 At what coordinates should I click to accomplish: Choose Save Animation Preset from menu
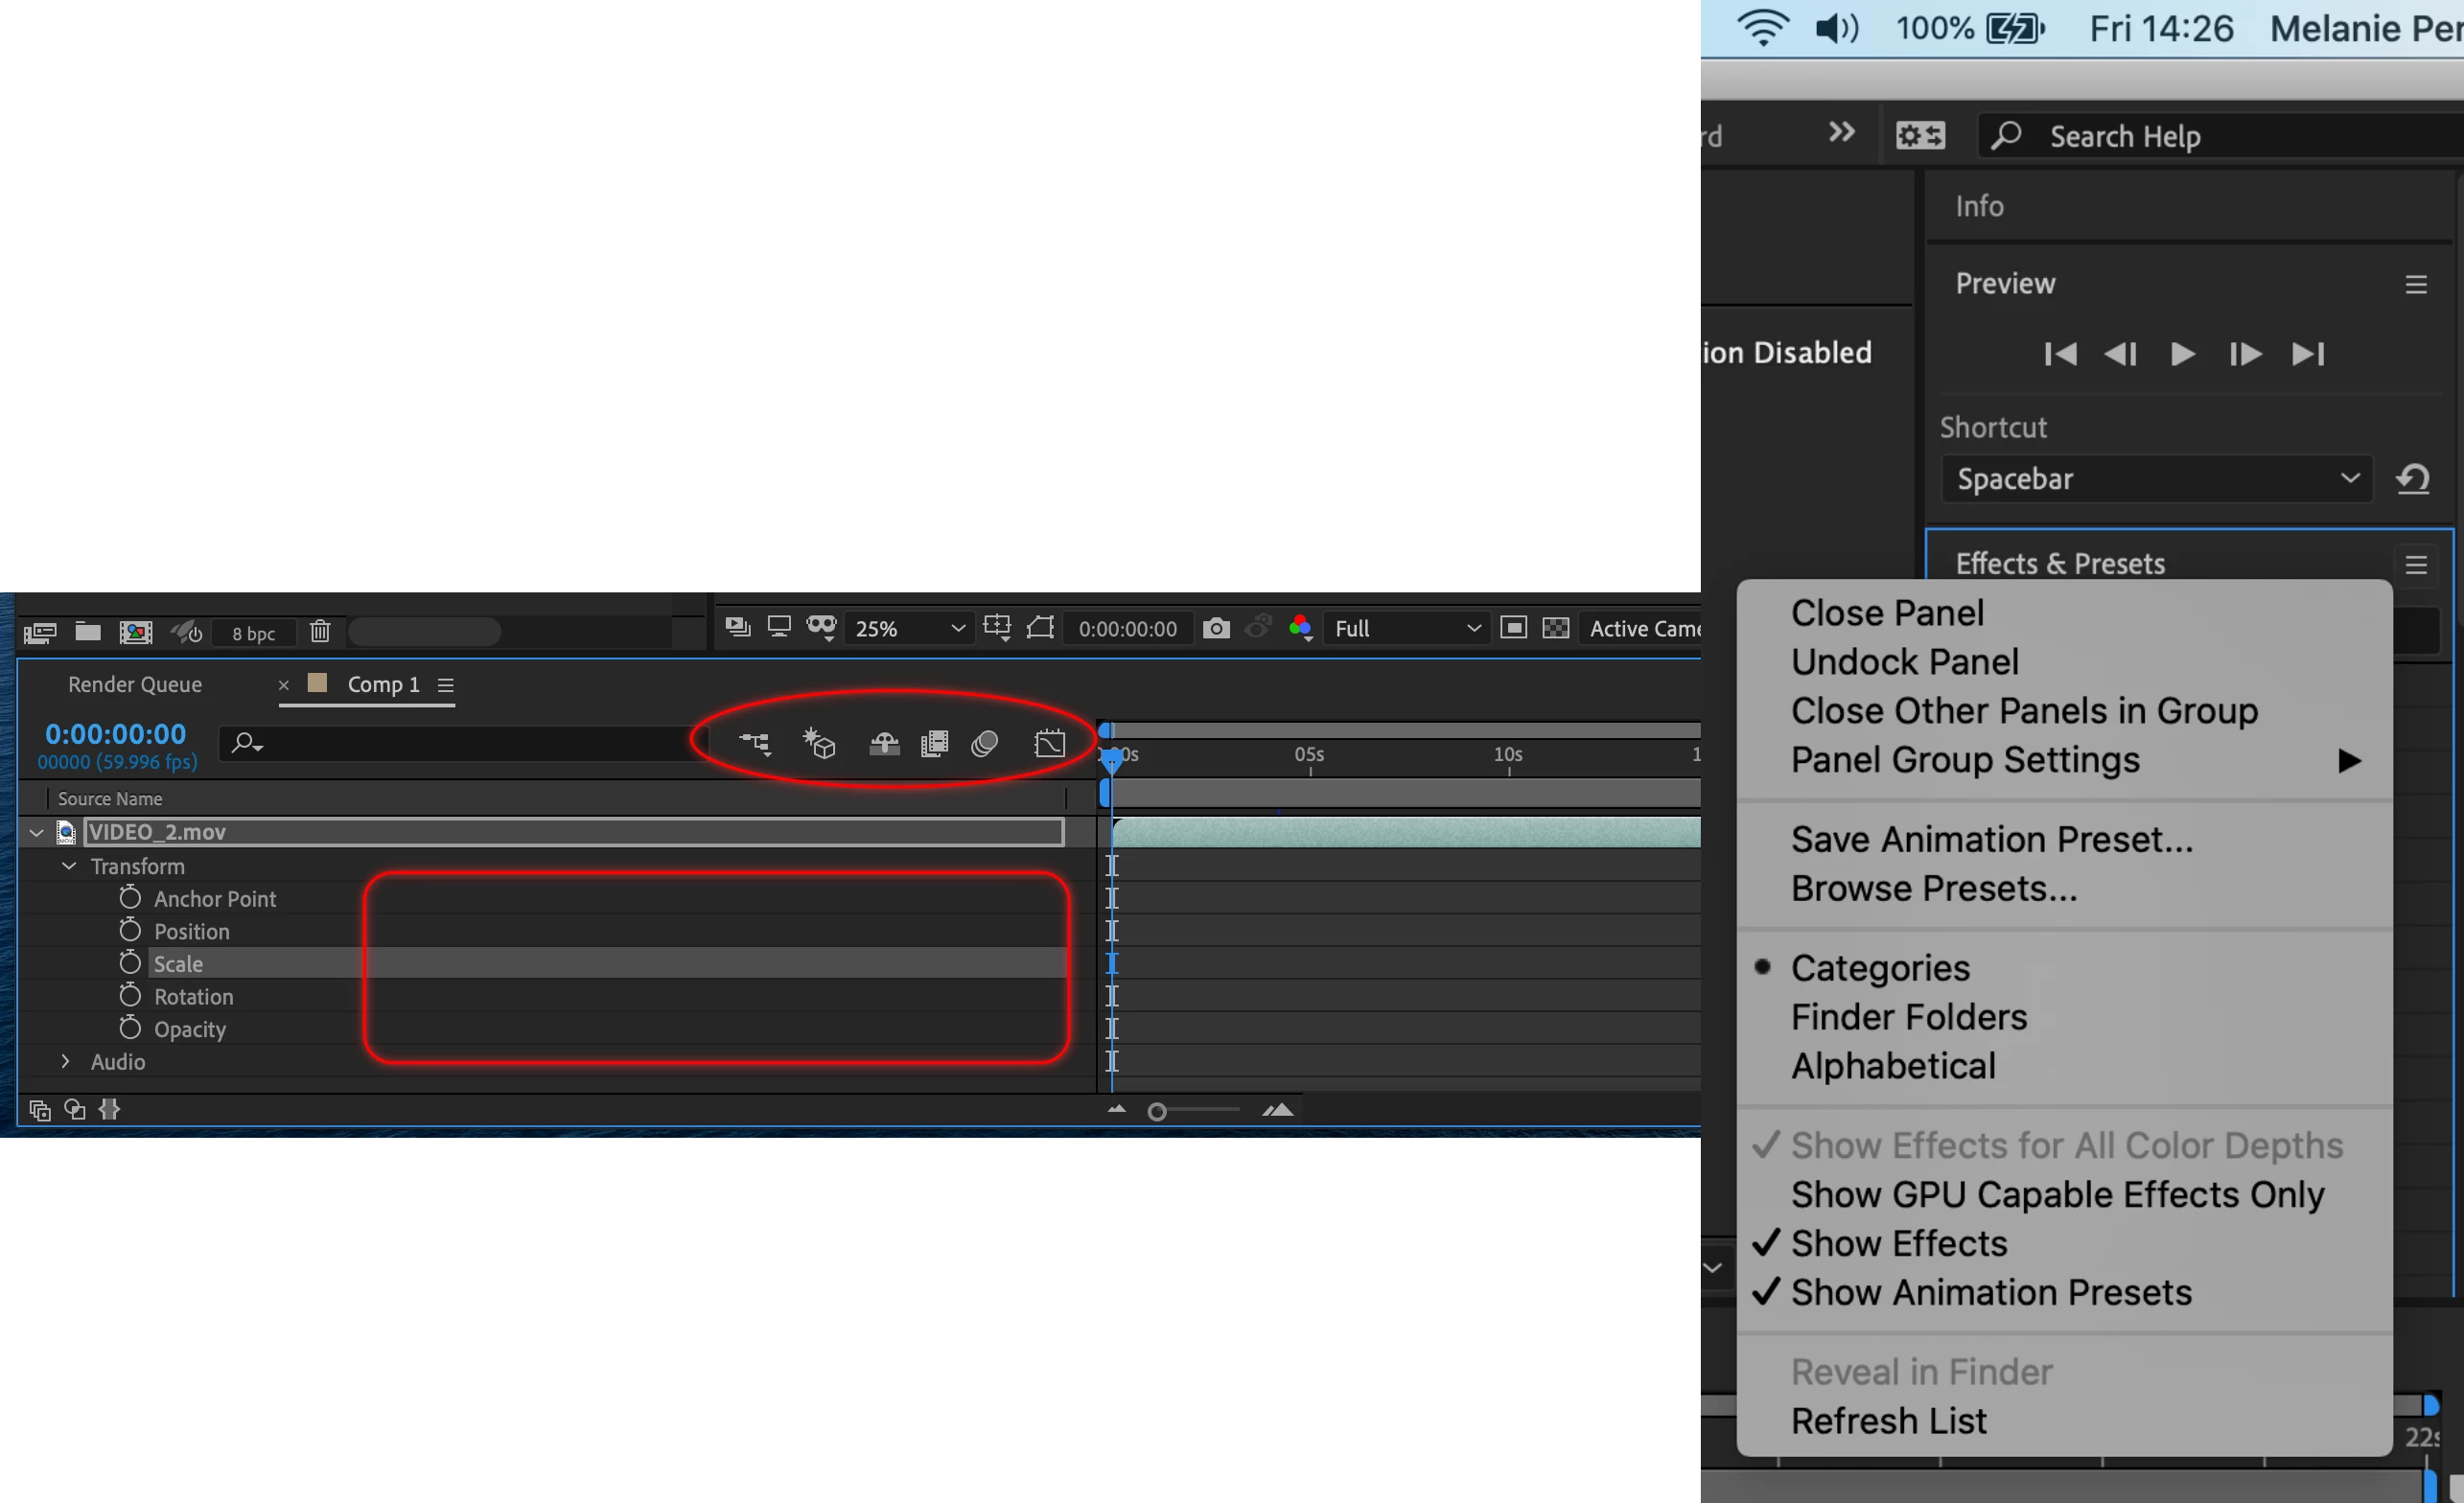(x=1991, y=839)
